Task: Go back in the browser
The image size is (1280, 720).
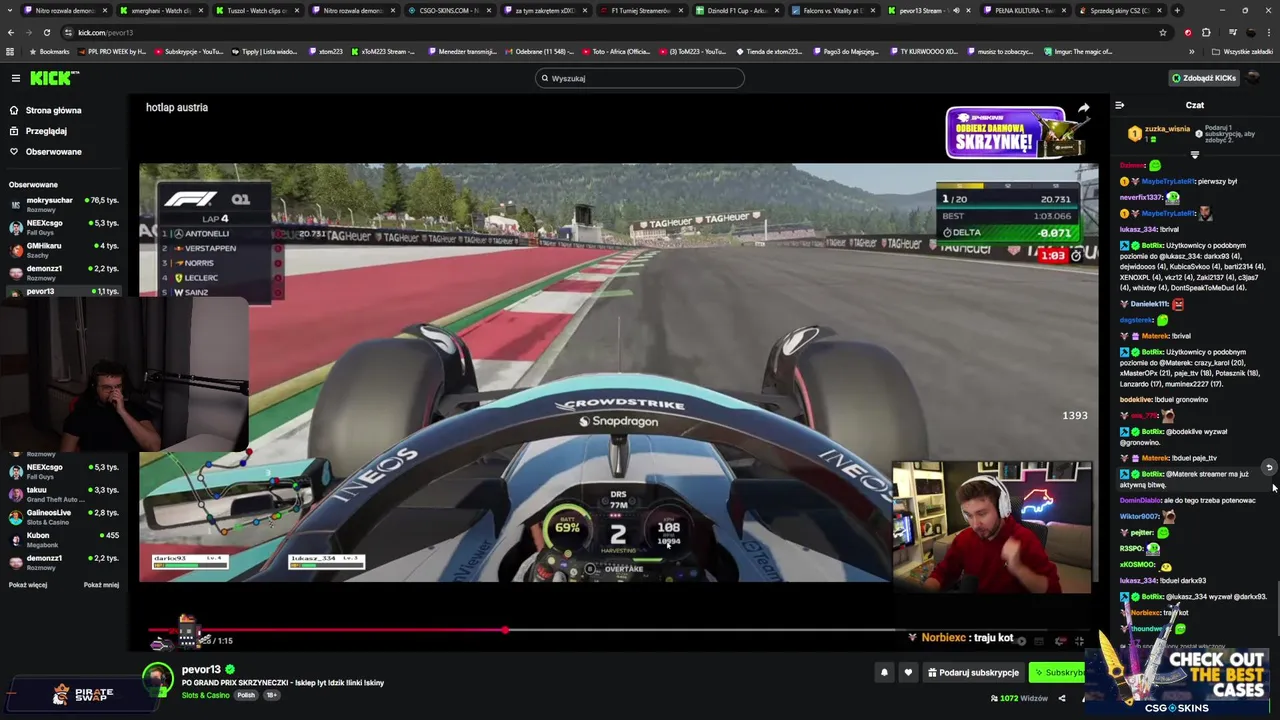Action: (x=11, y=32)
